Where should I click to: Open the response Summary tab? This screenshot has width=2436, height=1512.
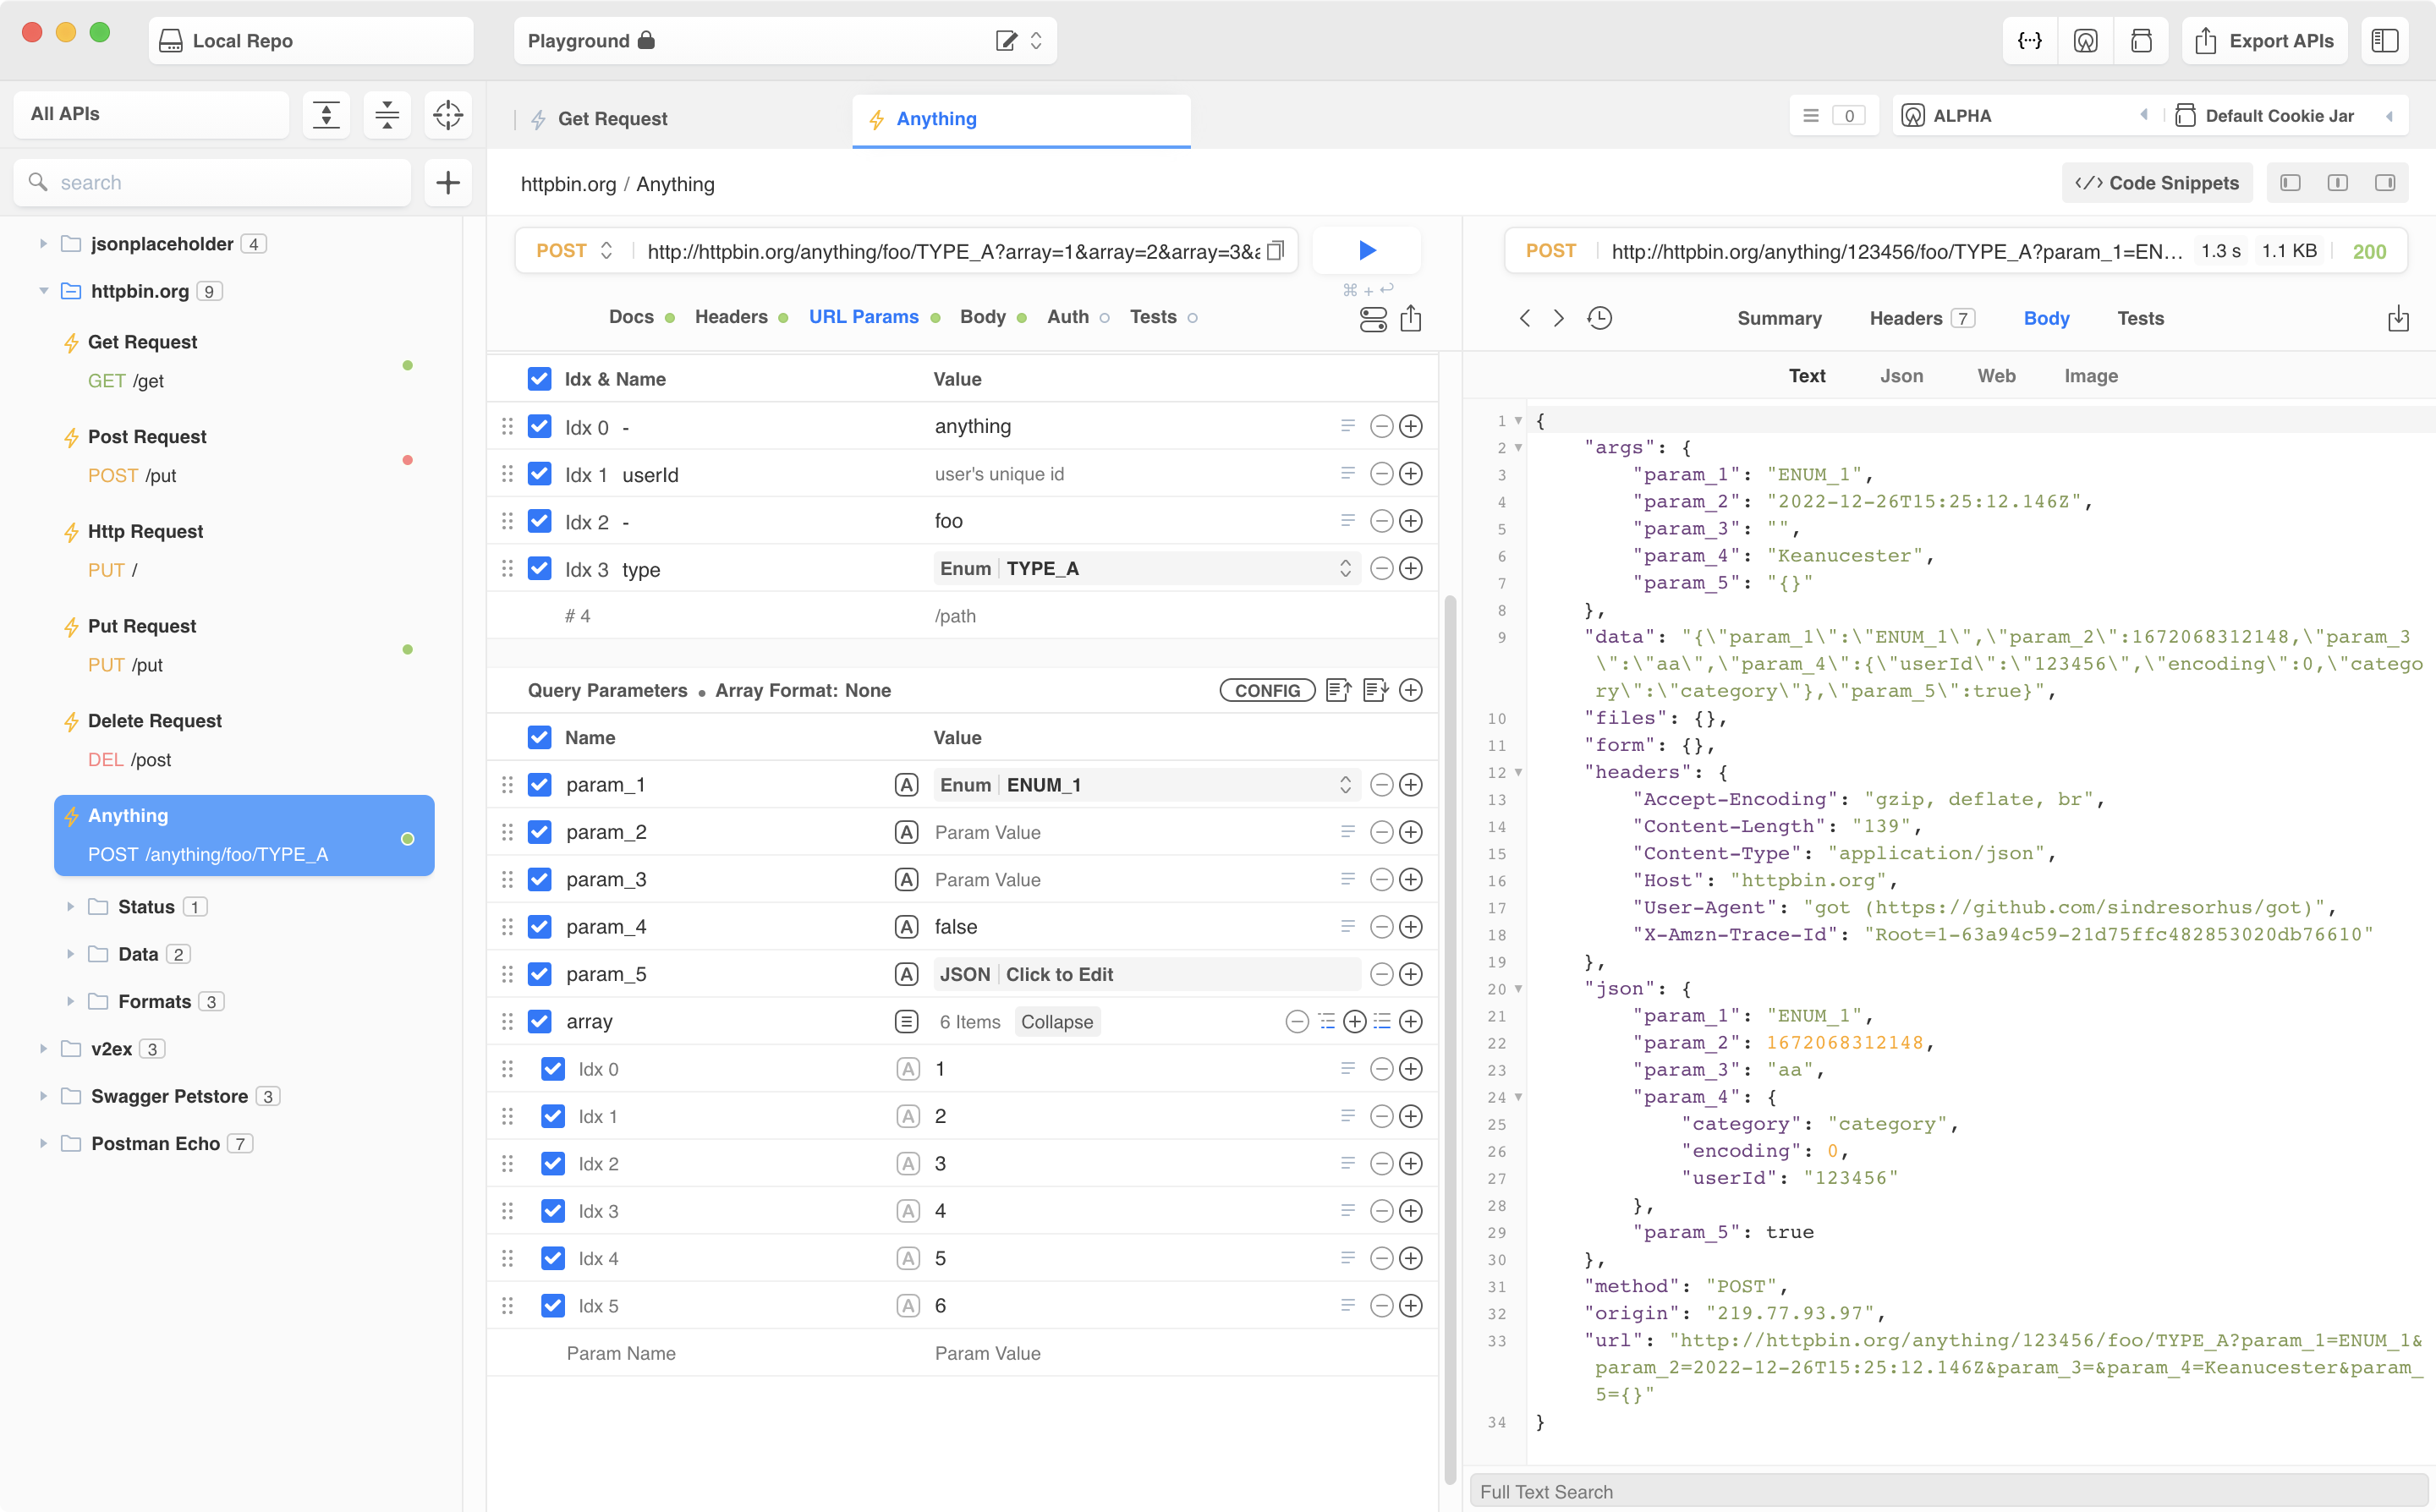click(1779, 319)
